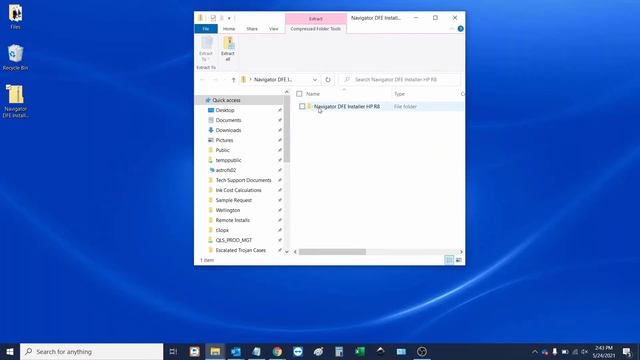
Task: Show hidden system tray icons
Action: click(535, 351)
